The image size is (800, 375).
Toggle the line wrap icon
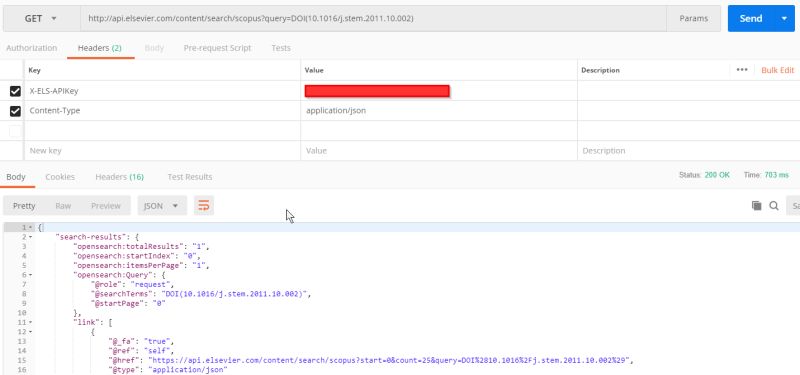pyautogui.click(x=204, y=206)
